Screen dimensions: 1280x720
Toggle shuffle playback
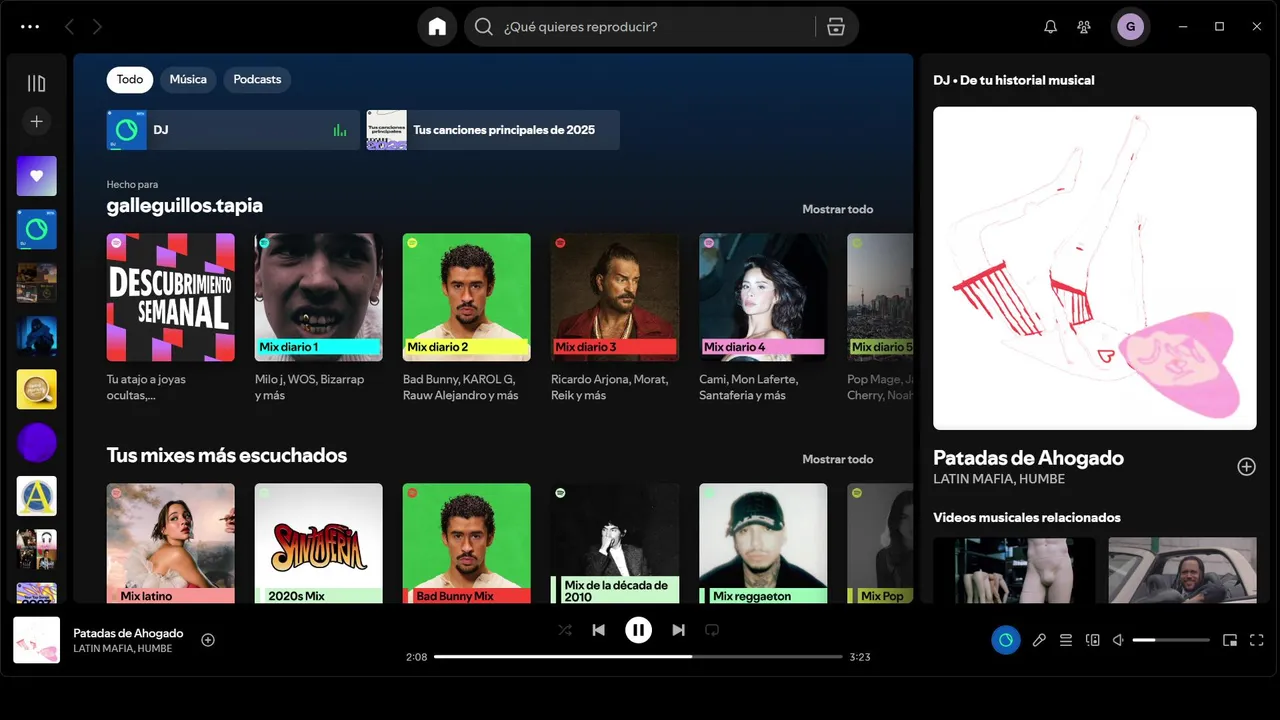pos(565,630)
